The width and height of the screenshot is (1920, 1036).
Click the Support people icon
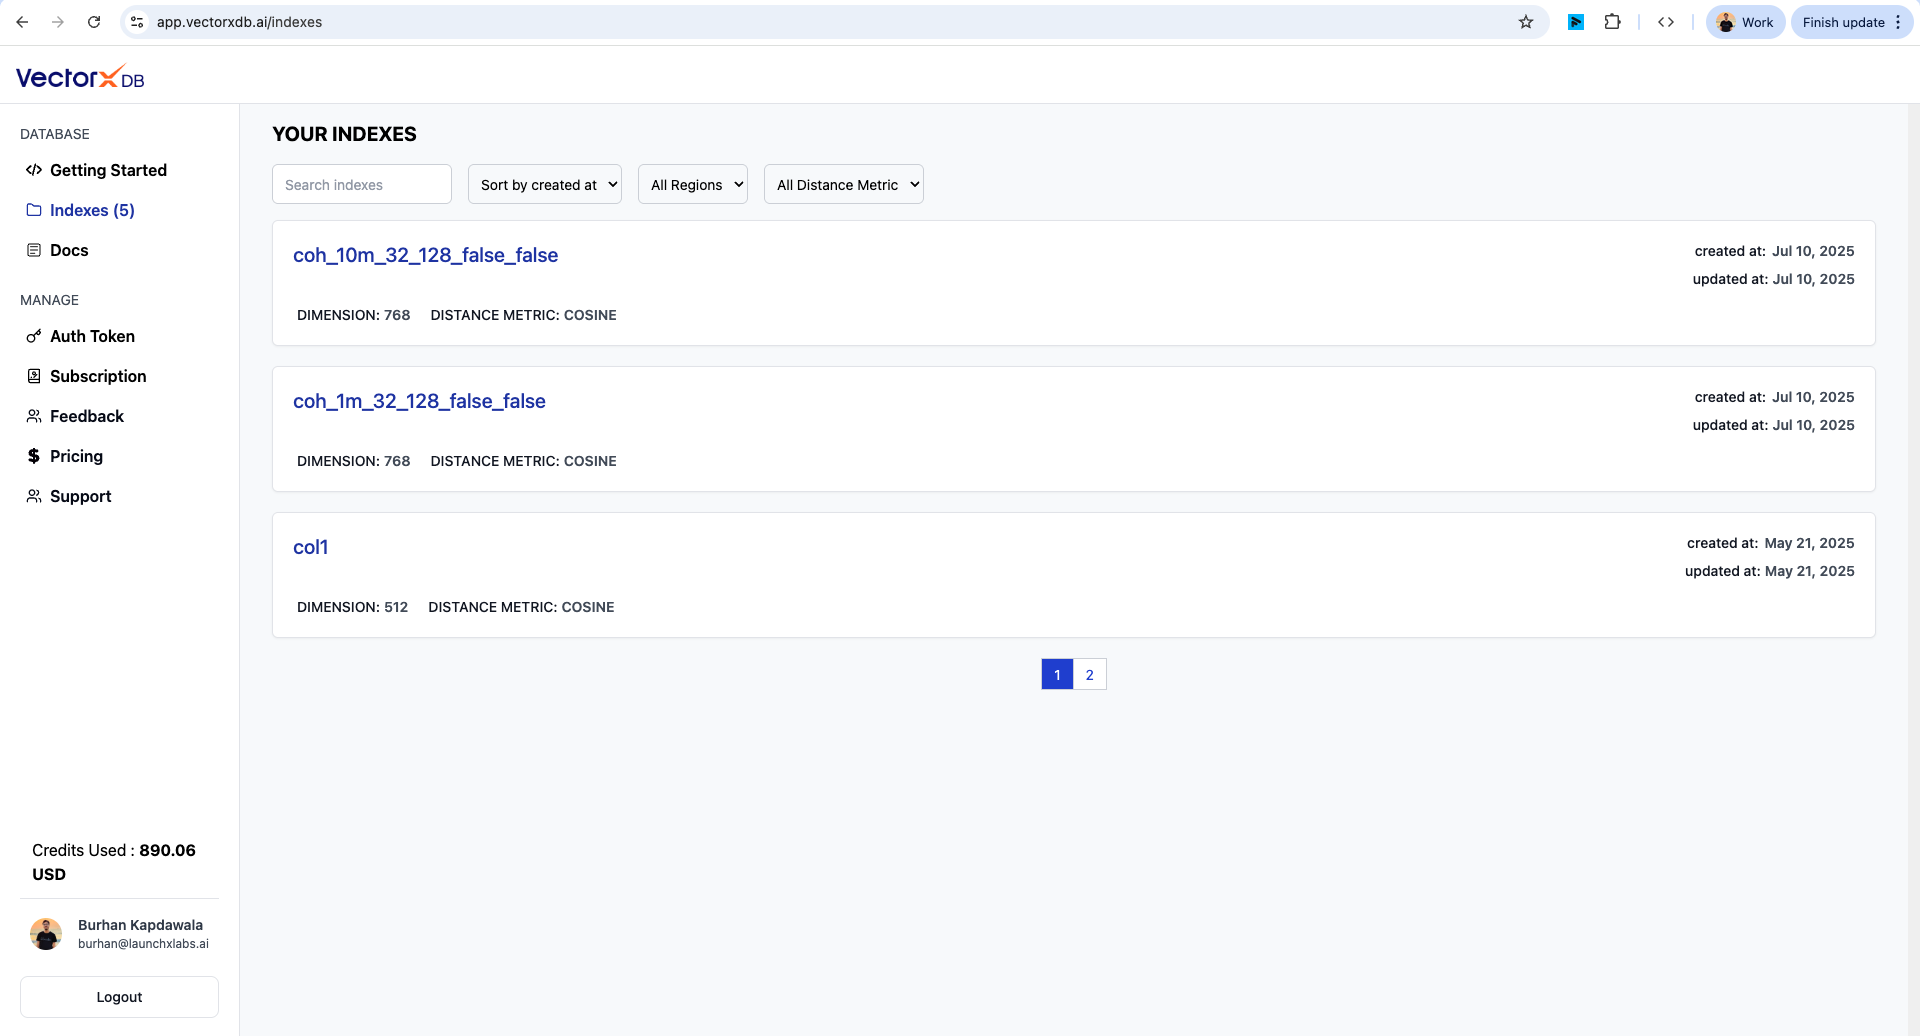pos(34,496)
